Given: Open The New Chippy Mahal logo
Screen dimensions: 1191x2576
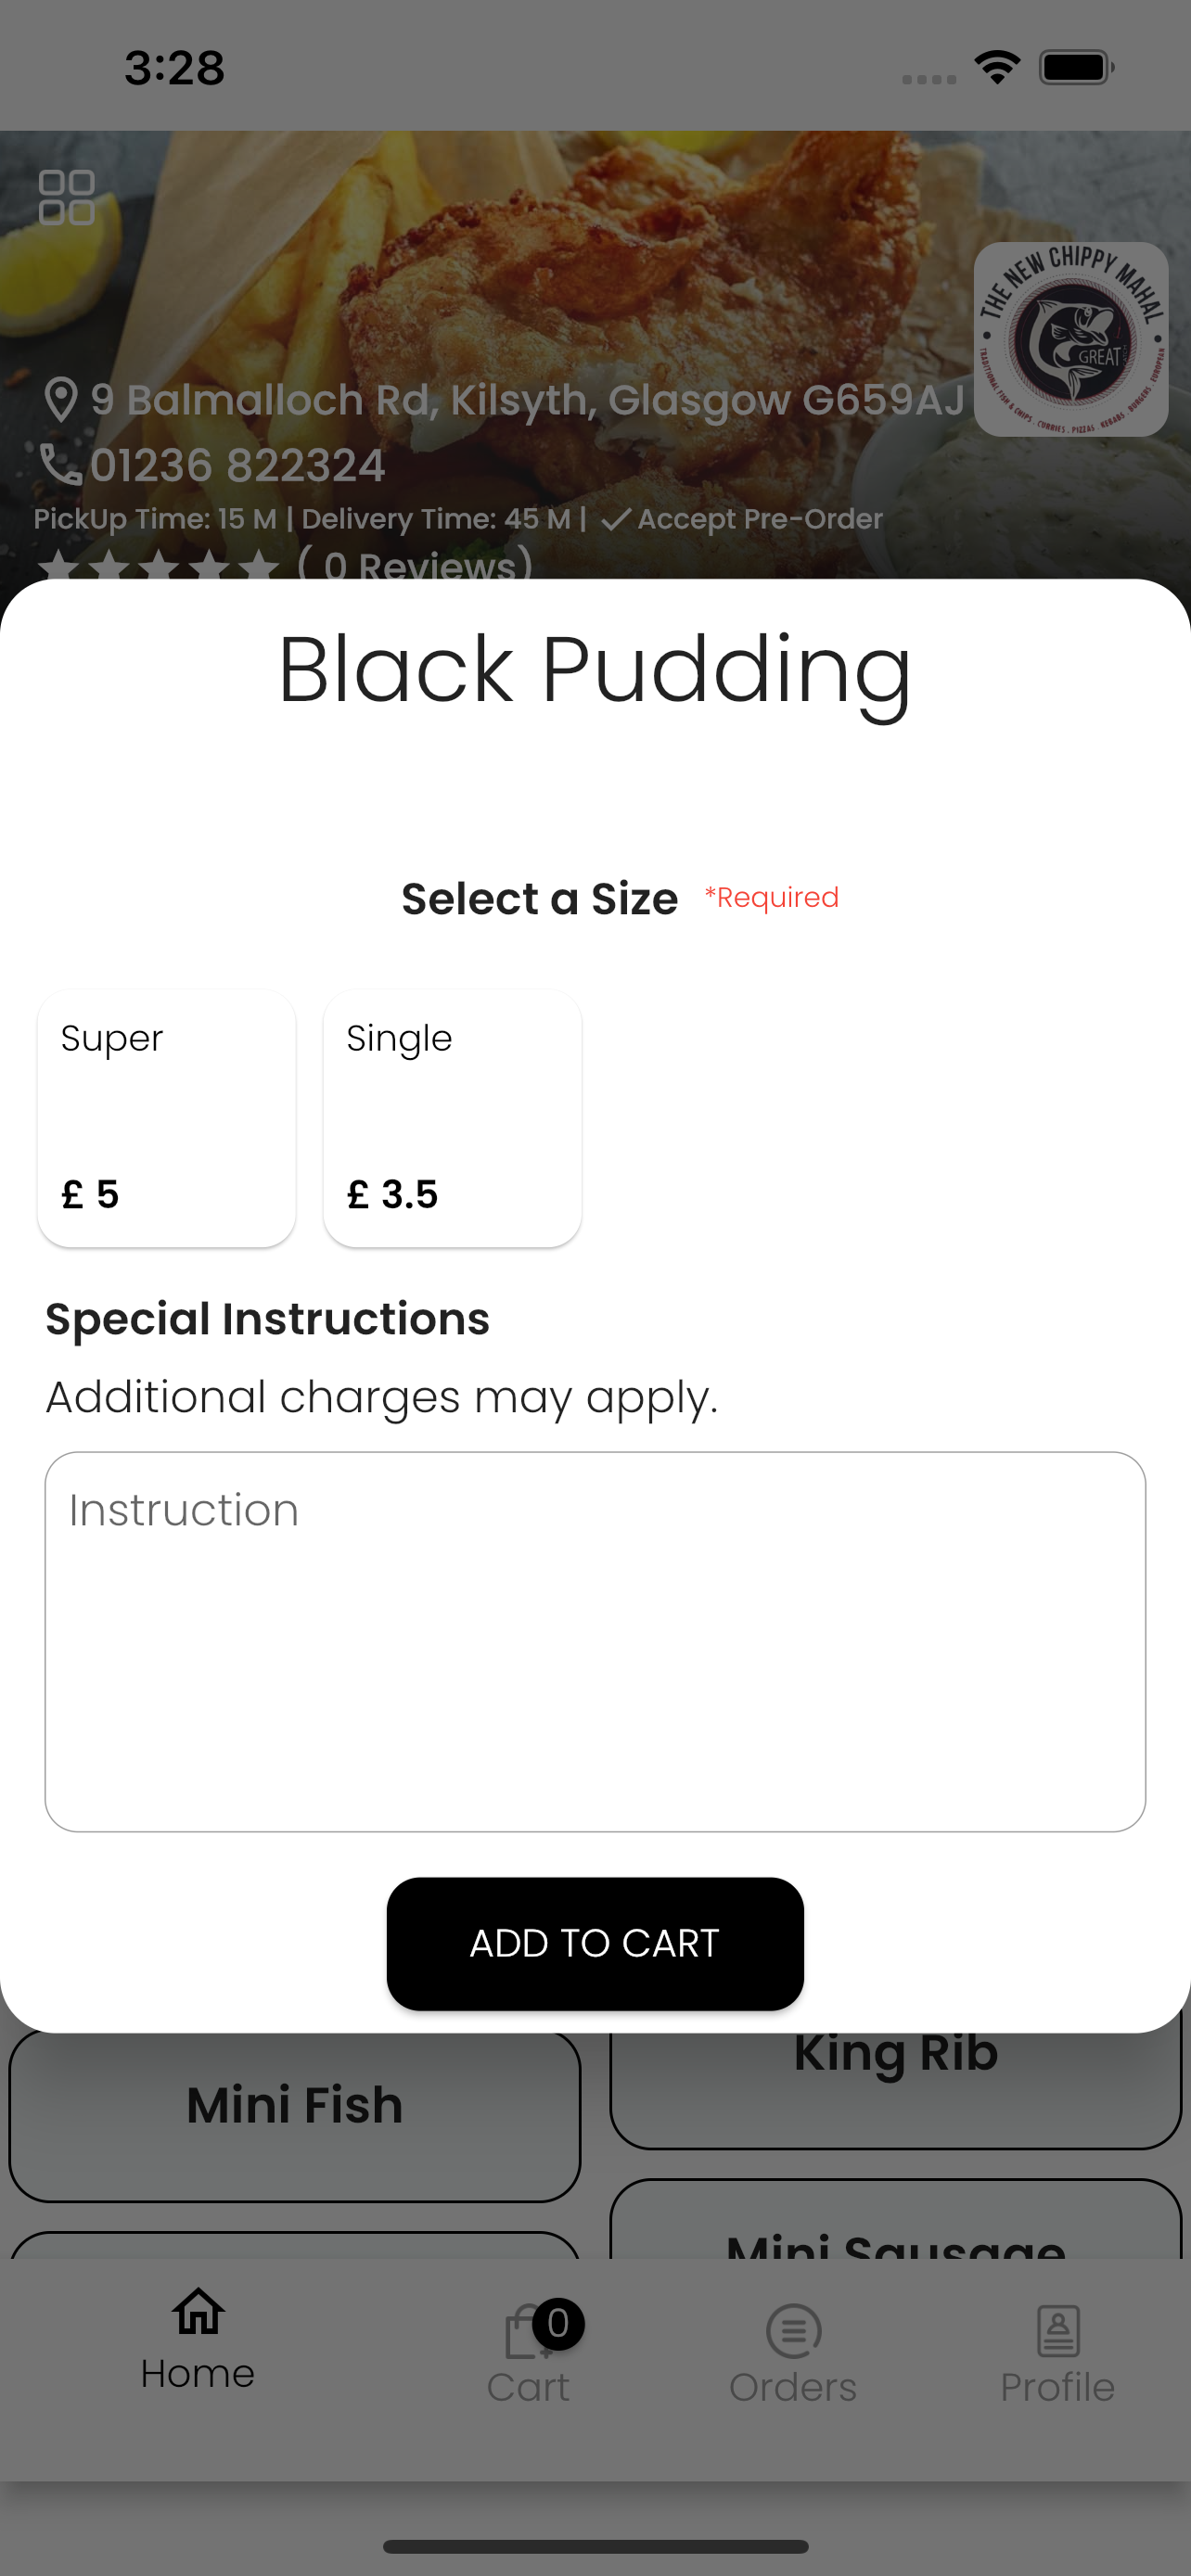Looking at the screenshot, I should (1071, 339).
